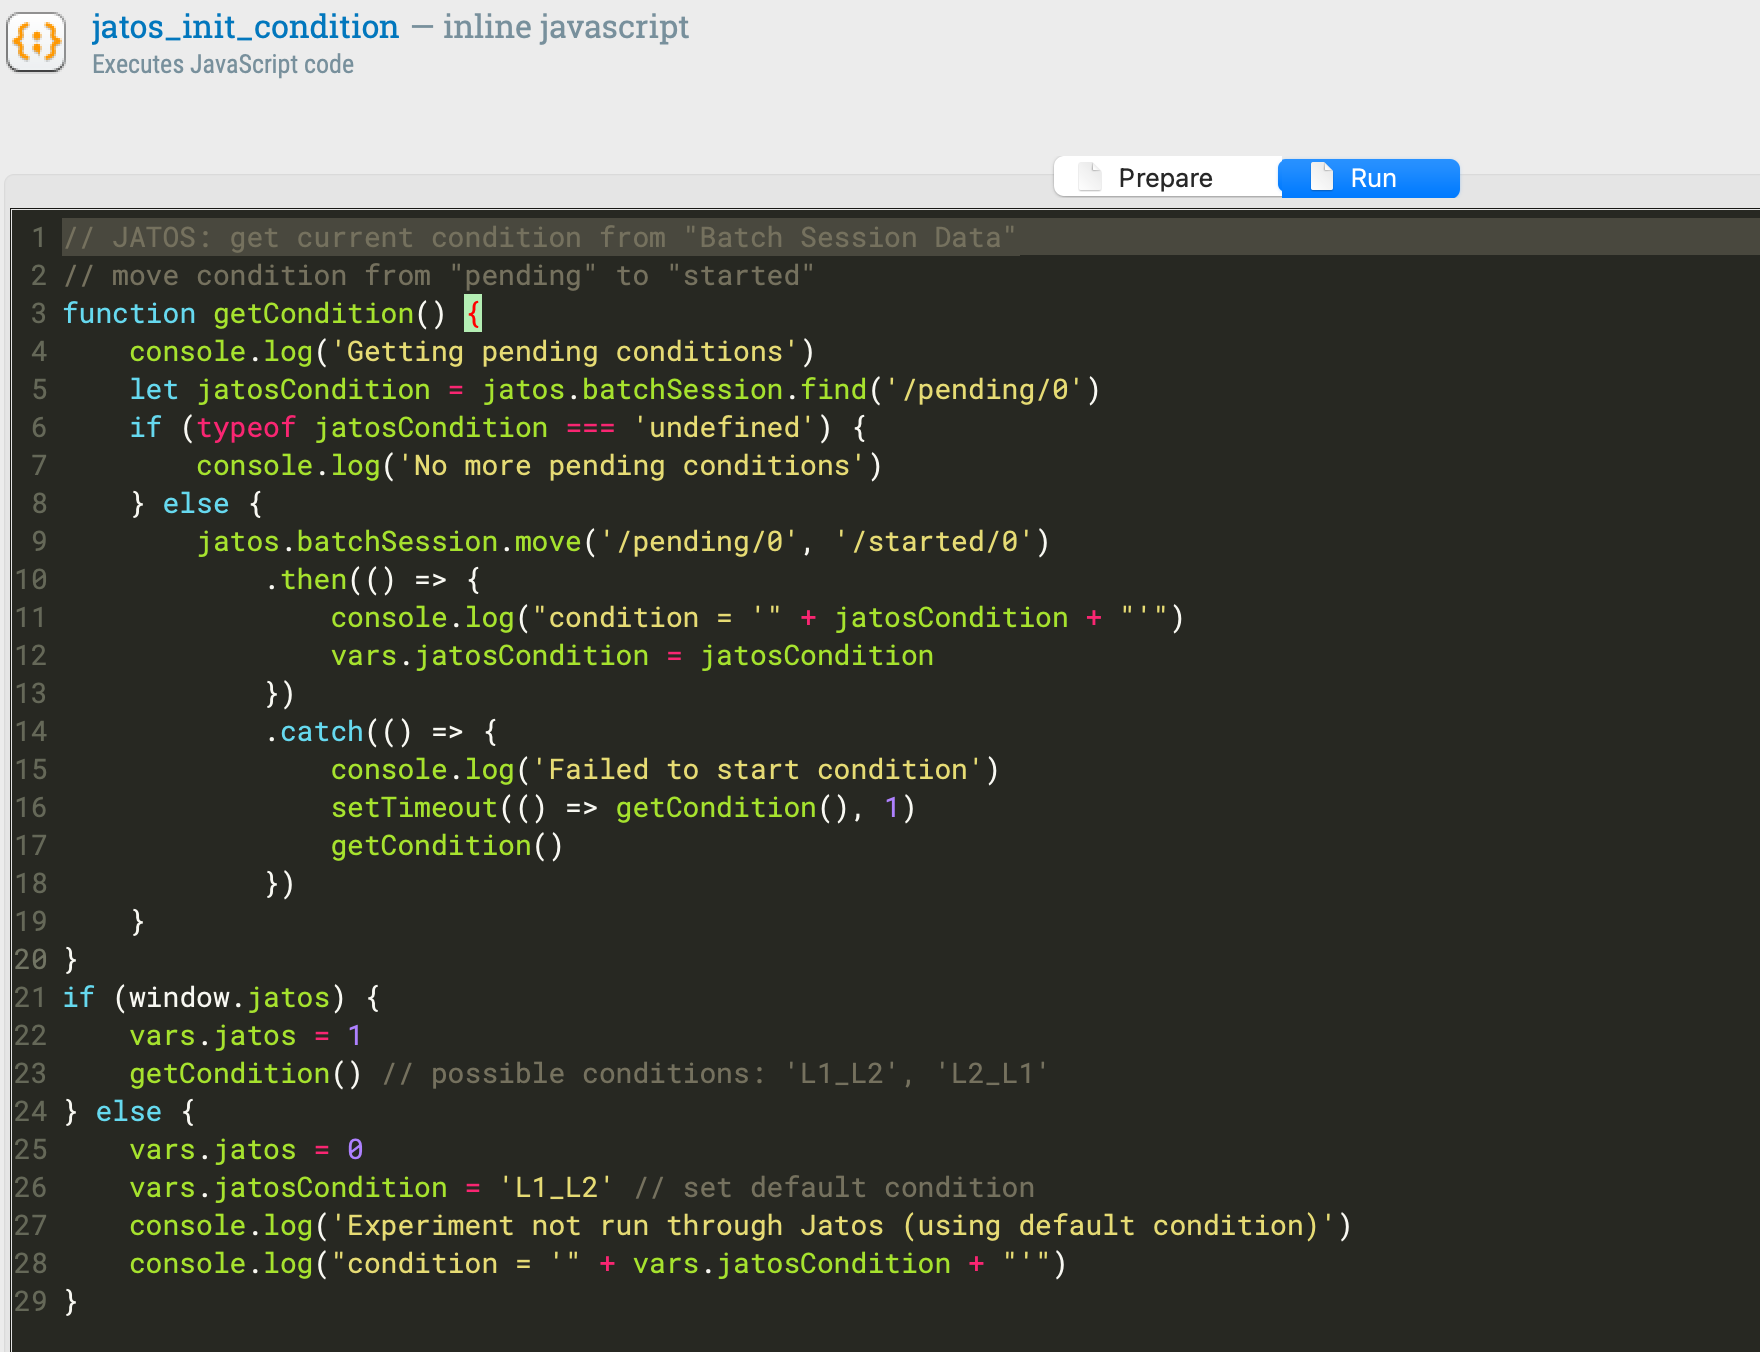
Task: Click the .catch handler on line 14
Action: click(320, 732)
